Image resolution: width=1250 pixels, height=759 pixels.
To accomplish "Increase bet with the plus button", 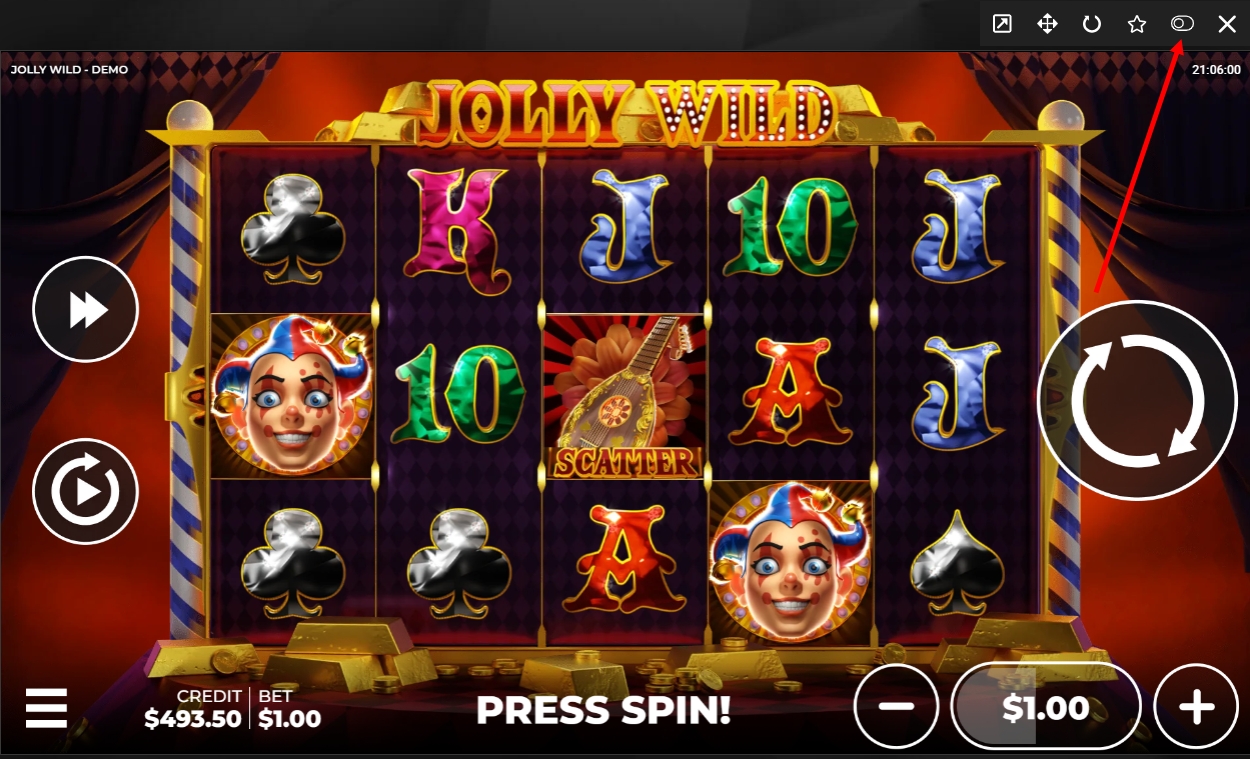I will 1196,706.
